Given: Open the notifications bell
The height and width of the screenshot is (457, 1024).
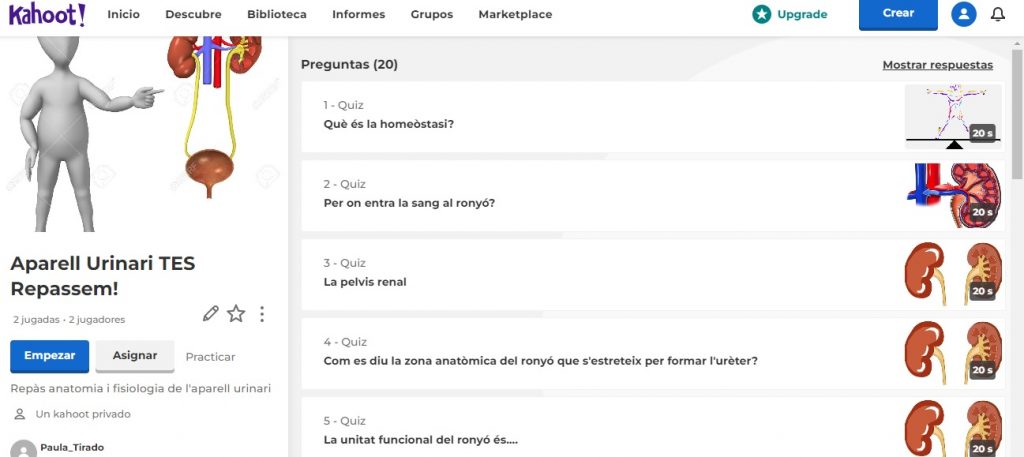Looking at the screenshot, I should (x=997, y=15).
